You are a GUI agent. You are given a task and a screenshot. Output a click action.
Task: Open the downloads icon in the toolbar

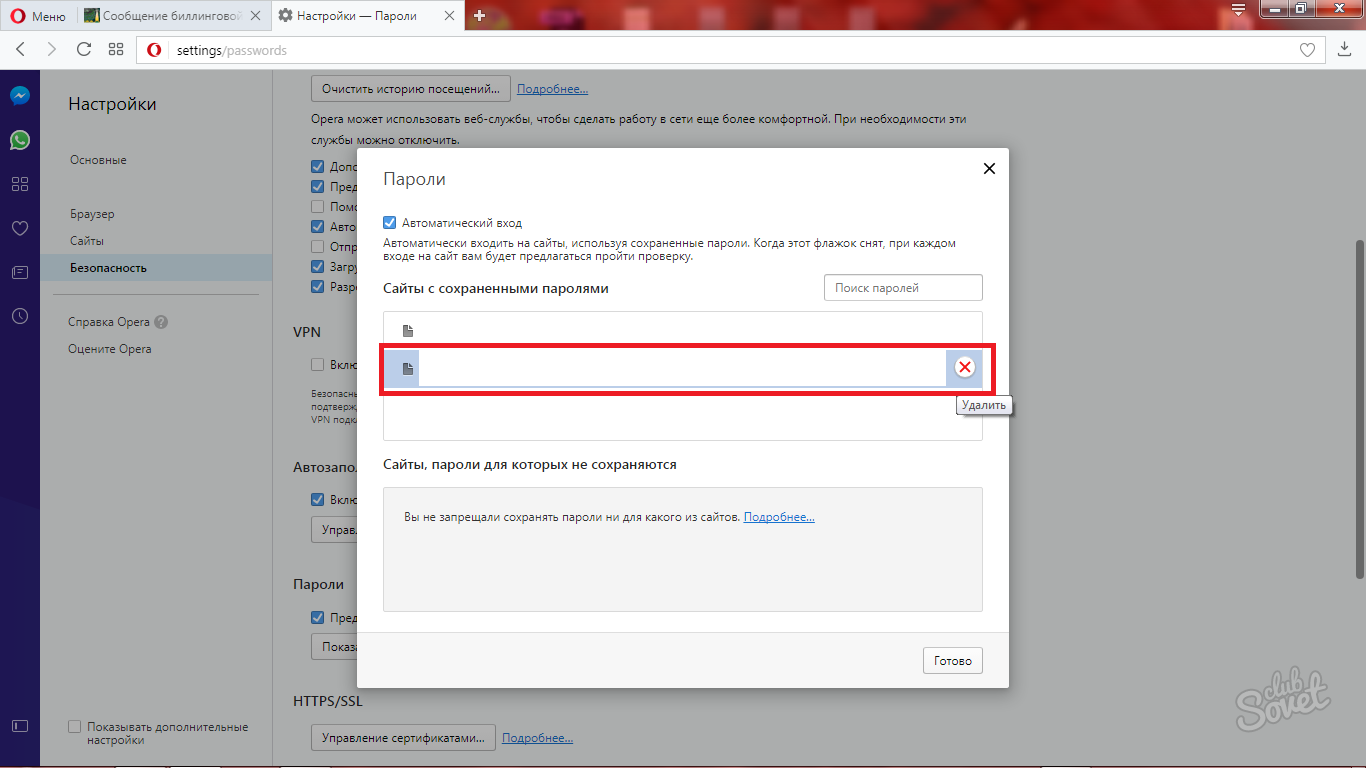1345,50
